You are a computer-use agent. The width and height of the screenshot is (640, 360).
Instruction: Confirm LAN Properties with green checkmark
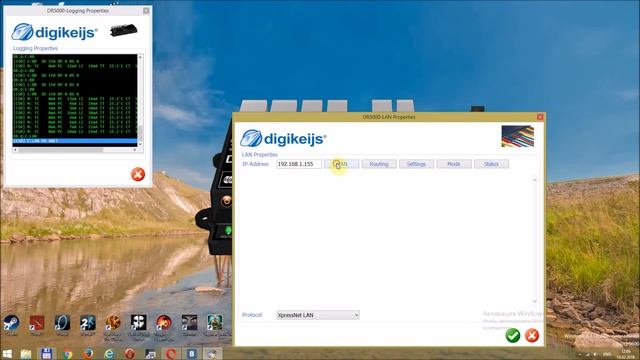coord(513,336)
